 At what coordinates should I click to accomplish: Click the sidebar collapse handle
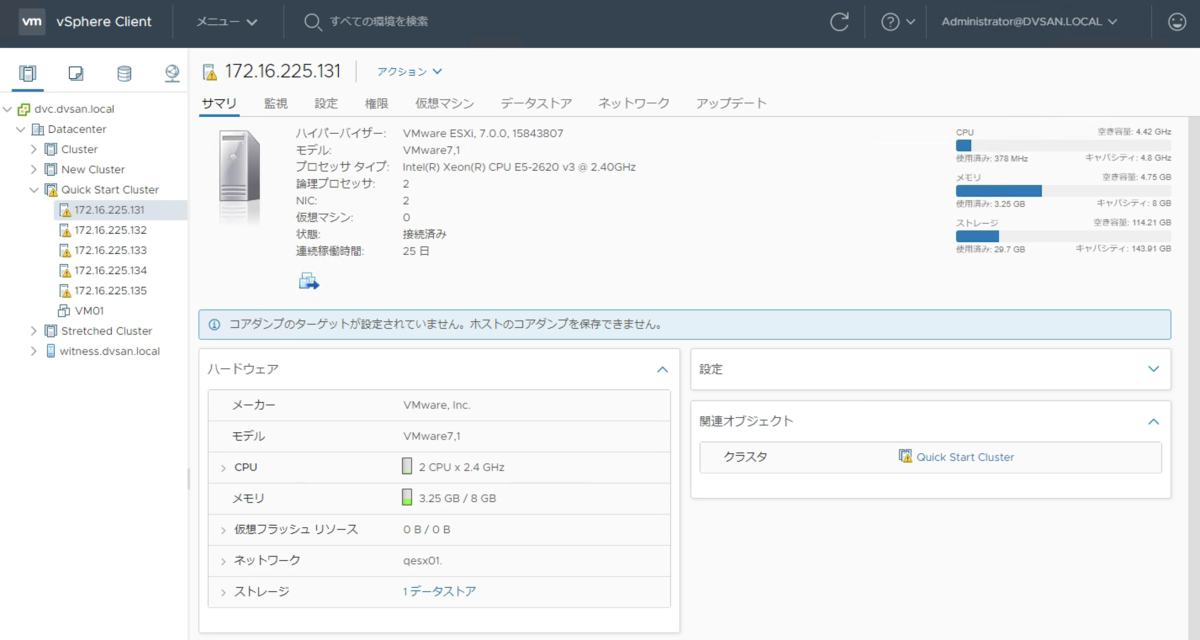[188, 479]
